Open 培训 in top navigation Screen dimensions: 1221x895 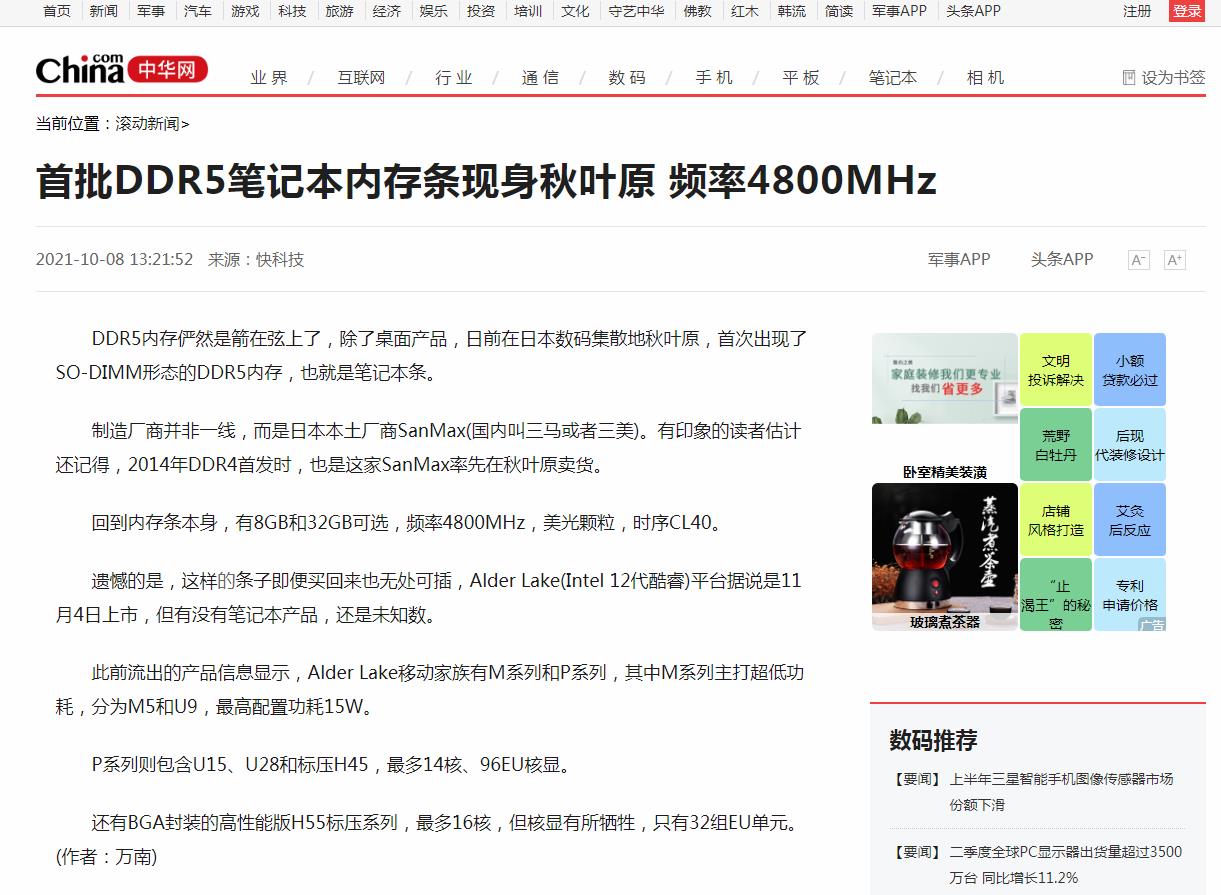pos(528,11)
